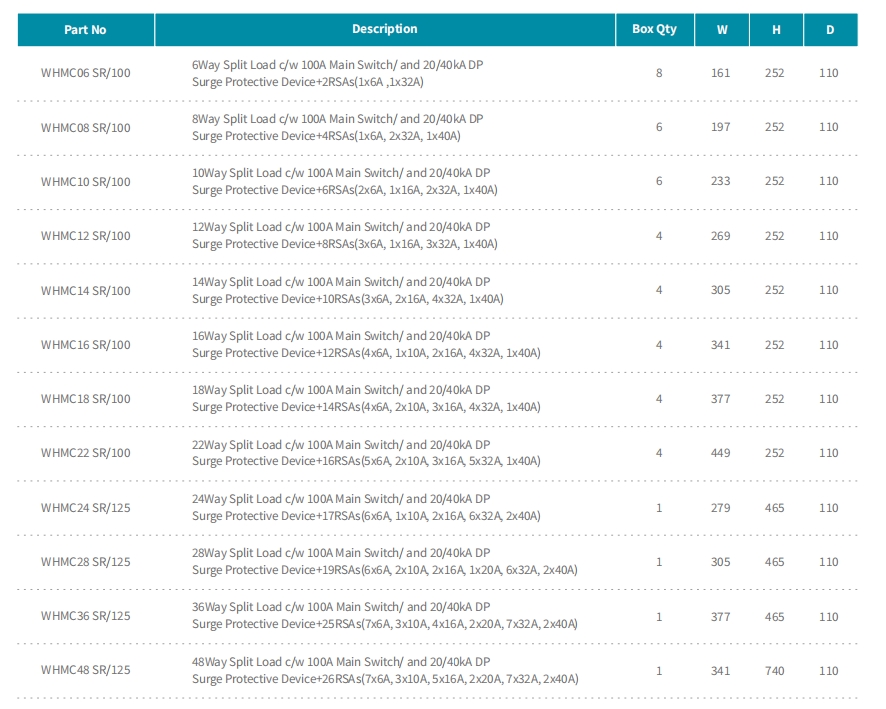Screen dimensions: 886x709
Task: Click box quantity 4 for WHMC22
Action: tap(659, 453)
